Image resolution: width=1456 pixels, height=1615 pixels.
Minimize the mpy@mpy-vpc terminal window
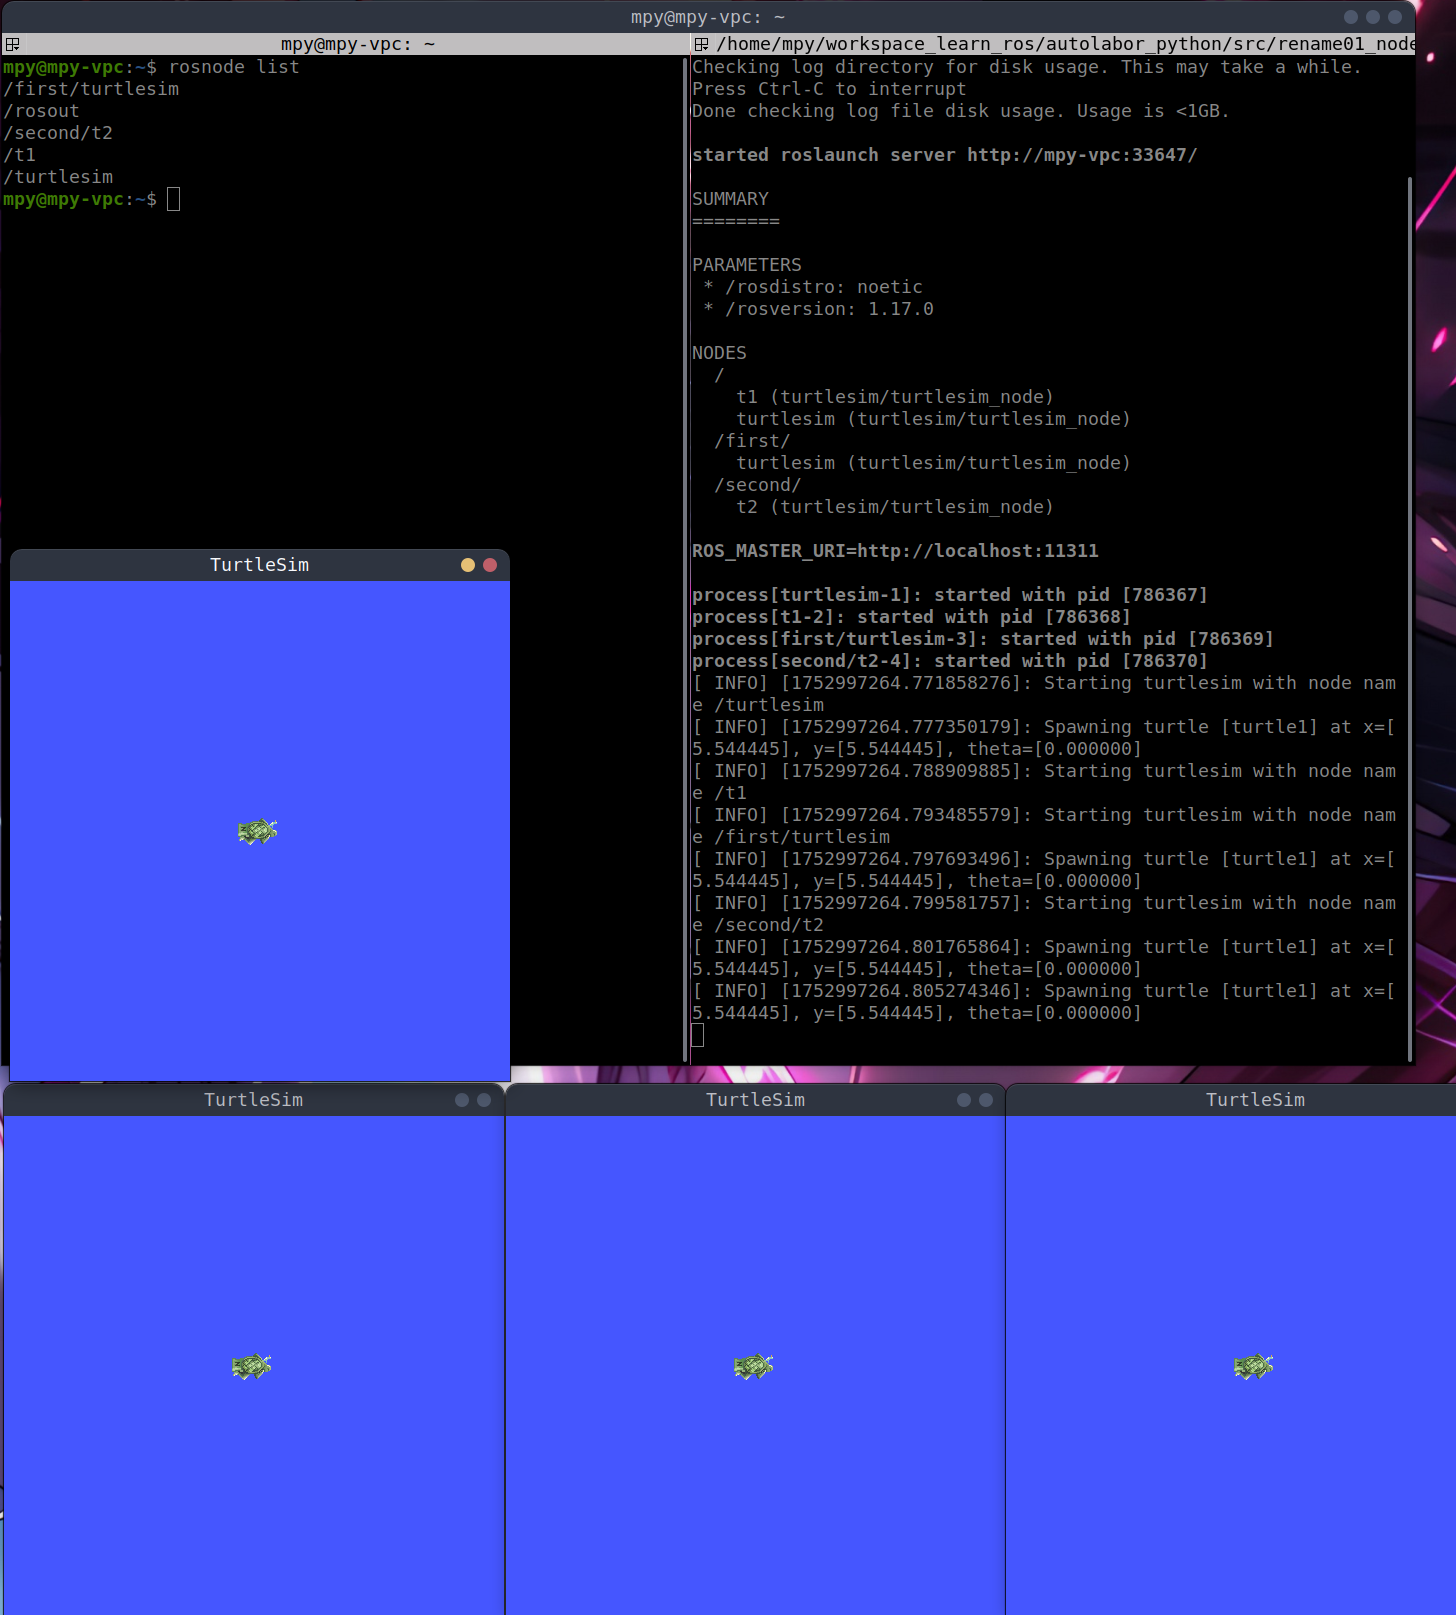(x=1351, y=17)
